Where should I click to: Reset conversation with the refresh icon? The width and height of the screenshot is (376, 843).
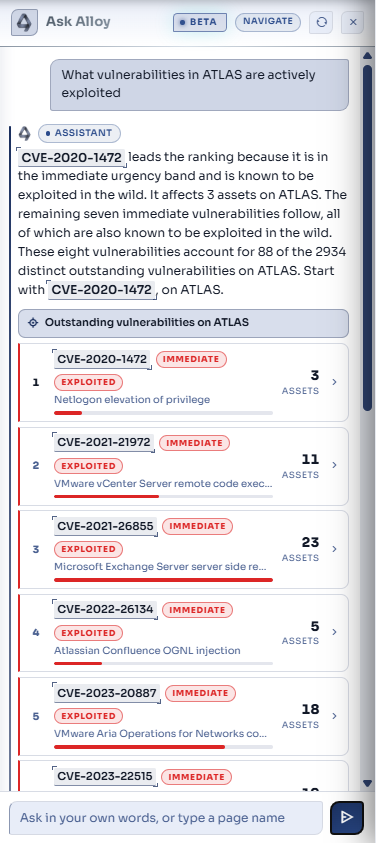point(321,23)
